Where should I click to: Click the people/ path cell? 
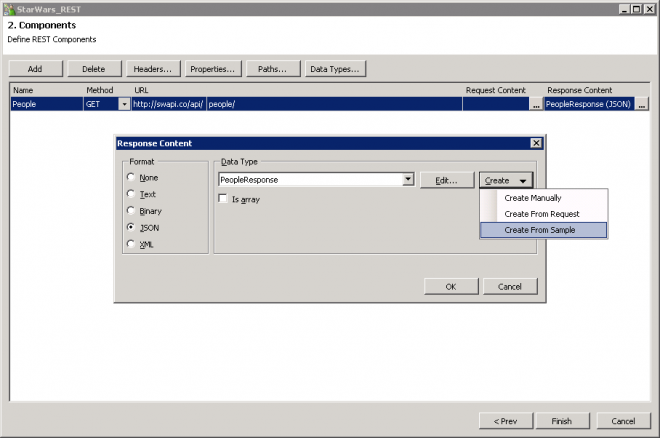[x=334, y=104]
